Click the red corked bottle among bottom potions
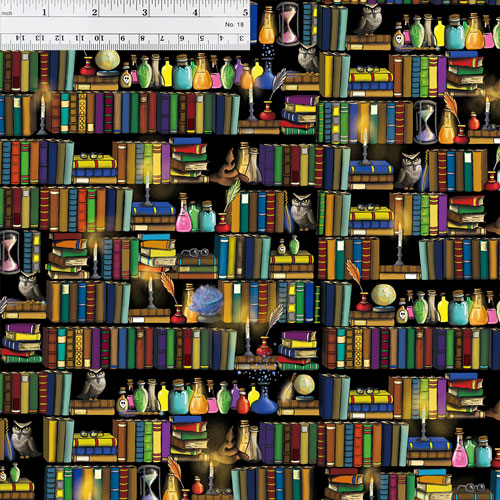The image size is (500, 500). [x=243, y=401]
